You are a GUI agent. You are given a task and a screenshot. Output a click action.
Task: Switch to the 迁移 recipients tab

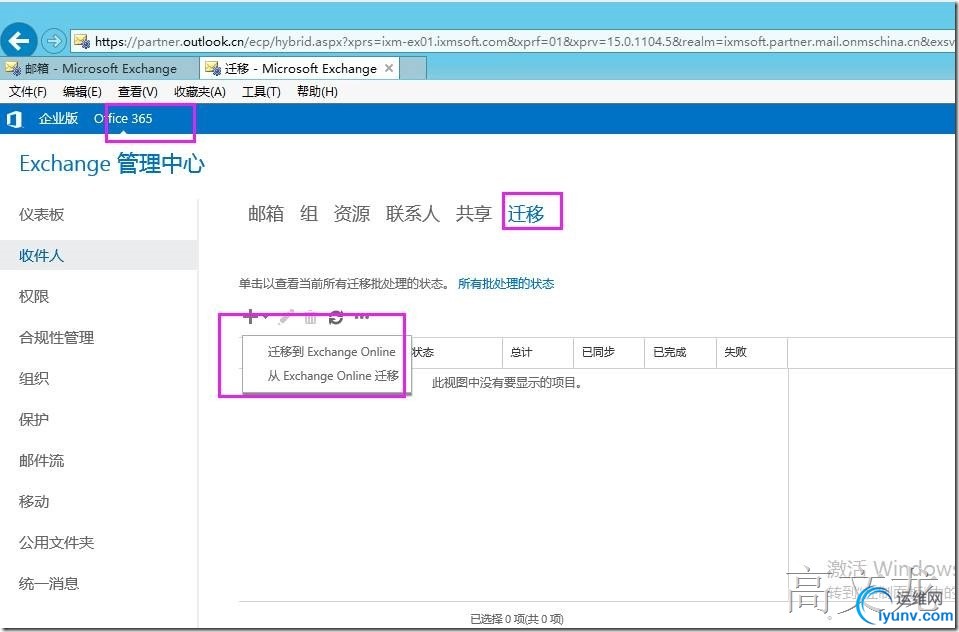point(525,214)
